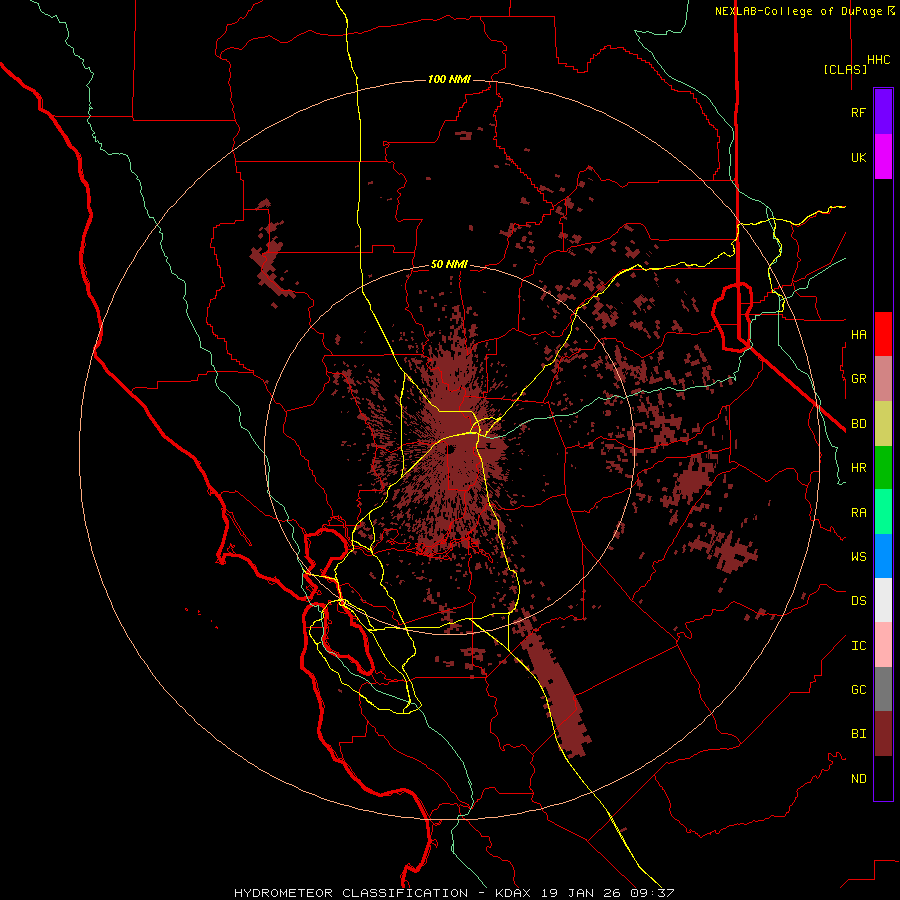The width and height of the screenshot is (900, 900).
Task: Click the [CLAS] legend title
Action: [x=845, y=69]
